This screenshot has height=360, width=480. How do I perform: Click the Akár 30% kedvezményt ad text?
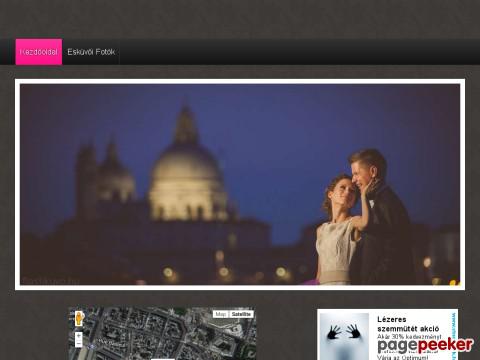click(x=409, y=337)
